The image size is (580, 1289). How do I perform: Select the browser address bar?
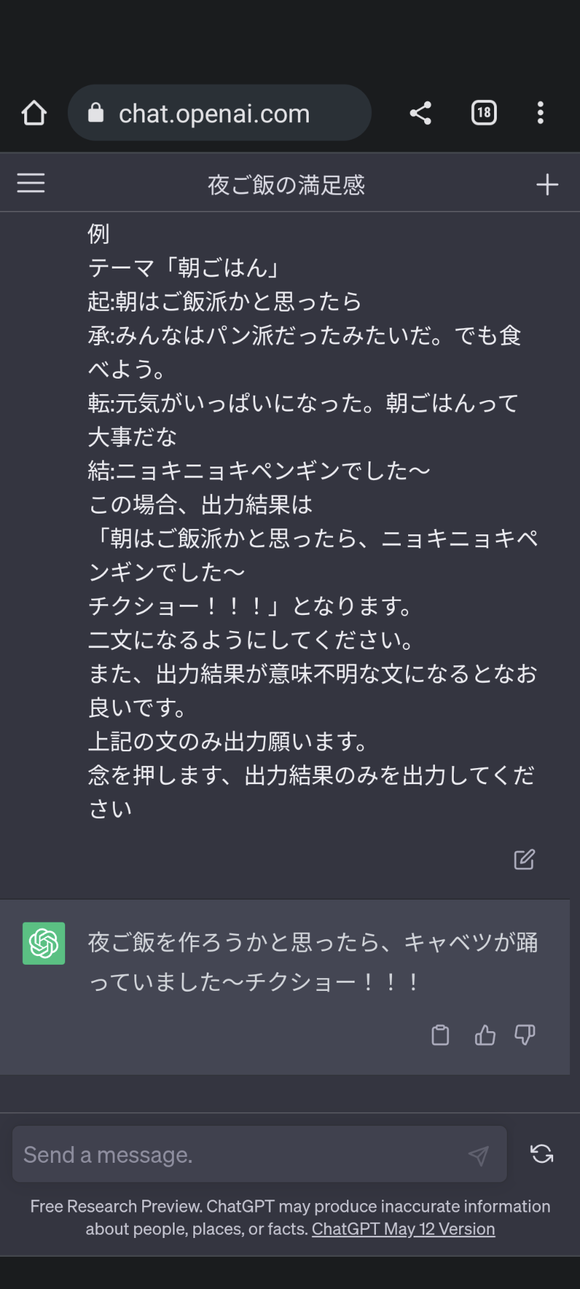point(220,112)
